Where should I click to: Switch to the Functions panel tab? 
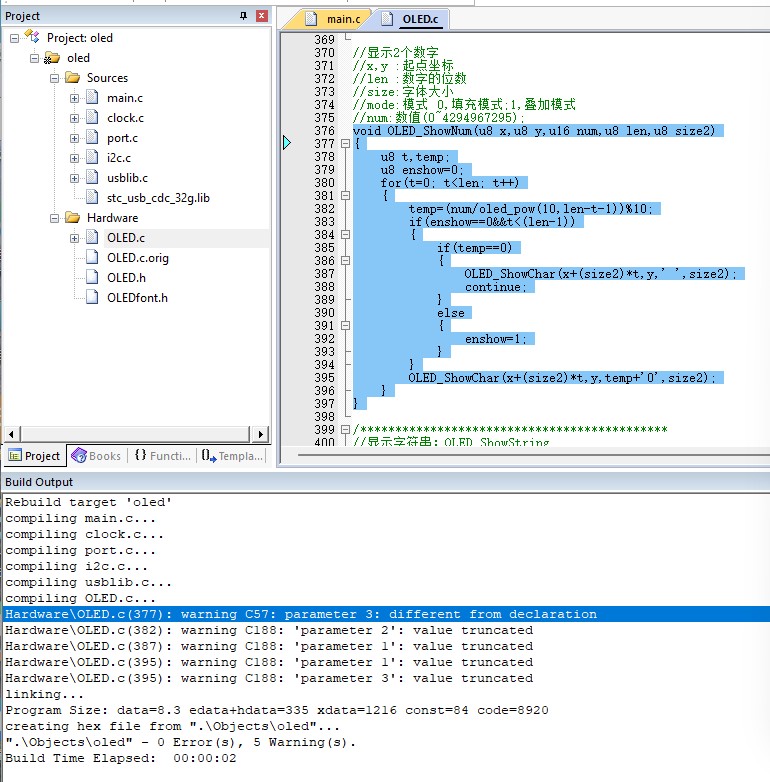click(x=163, y=455)
